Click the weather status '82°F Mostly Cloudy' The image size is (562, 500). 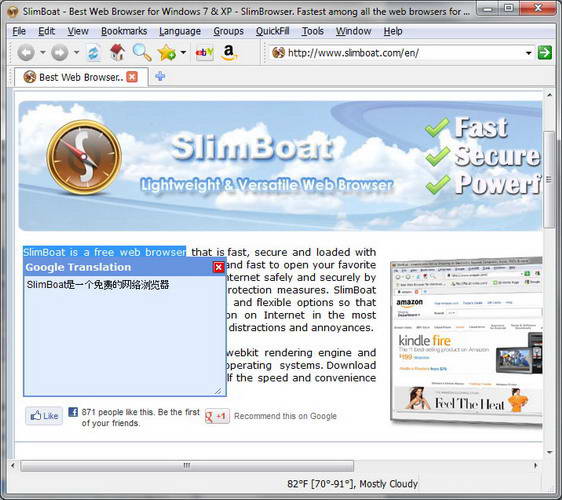[x=353, y=484]
